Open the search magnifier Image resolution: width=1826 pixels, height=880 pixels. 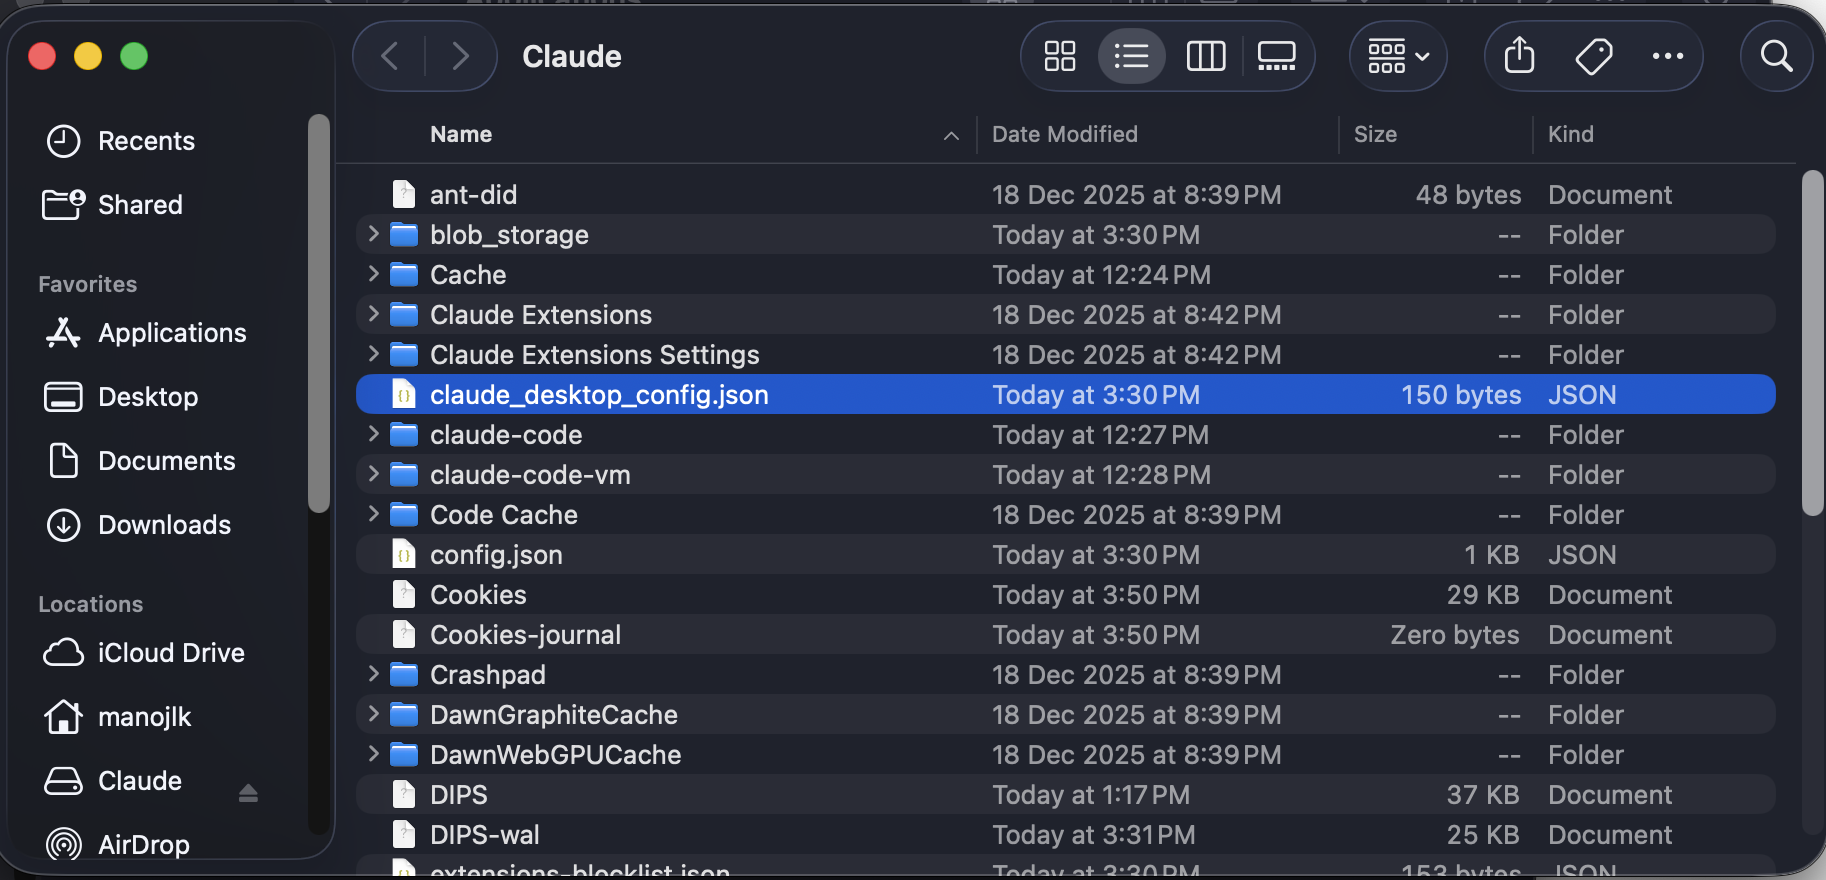(x=1776, y=56)
